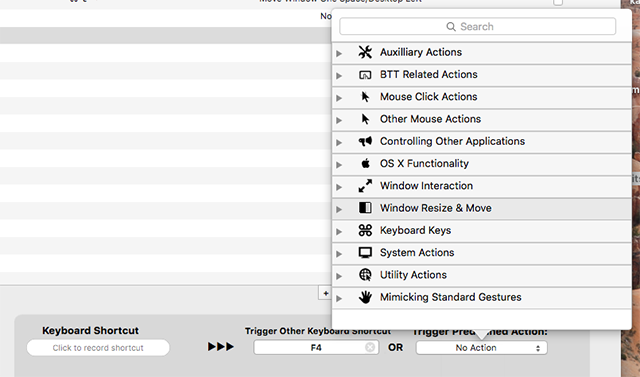
Task: Click the Mouse Click Actions cursor icon
Action: tap(365, 97)
